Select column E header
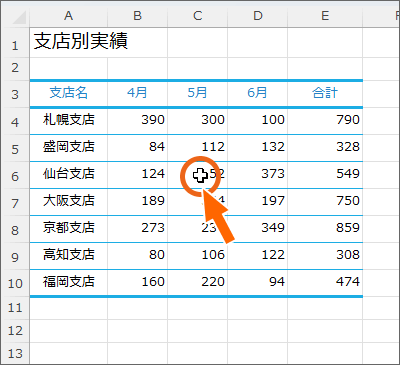The height and width of the screenshot is (365, 400). click(325, 16)
